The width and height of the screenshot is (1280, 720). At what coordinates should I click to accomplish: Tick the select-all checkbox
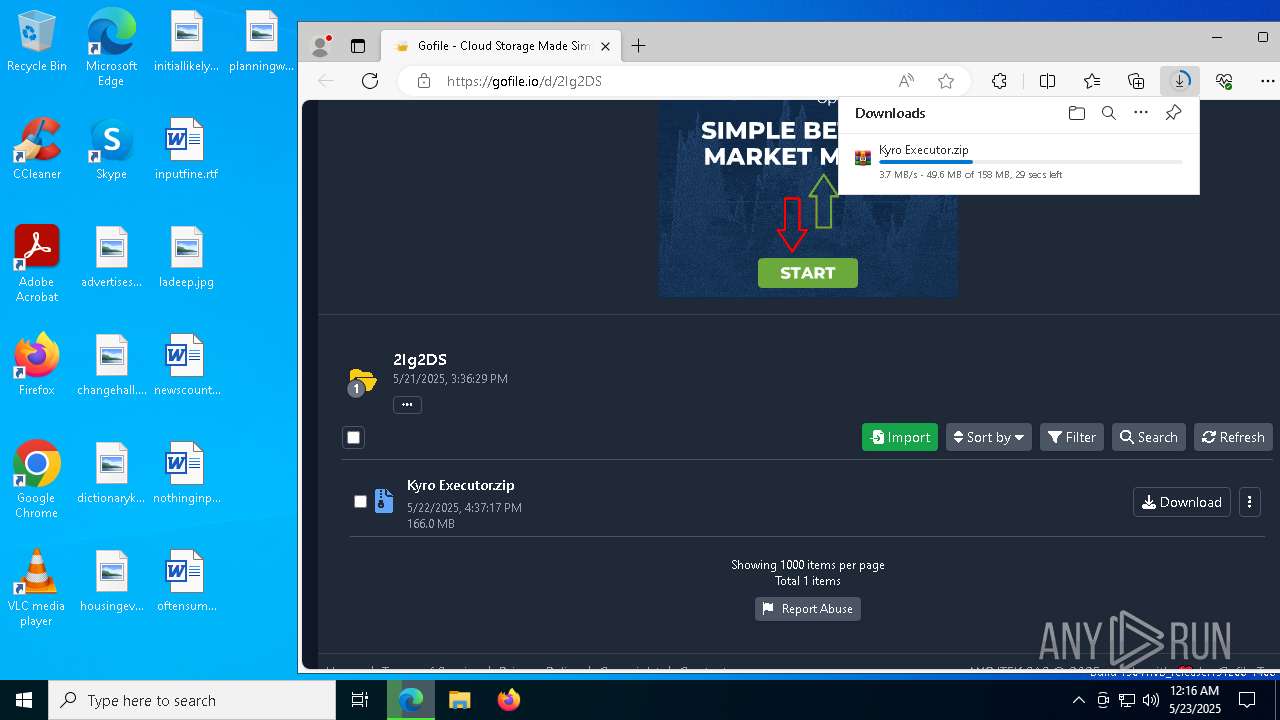(x=353, y=437)
